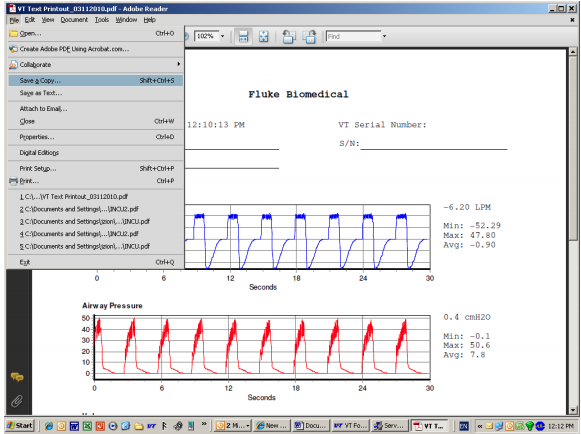Viewport: 581px width, 434px height.
Task: Expand the zoom percentage dropdown arrow
Action: pos(222,36)
